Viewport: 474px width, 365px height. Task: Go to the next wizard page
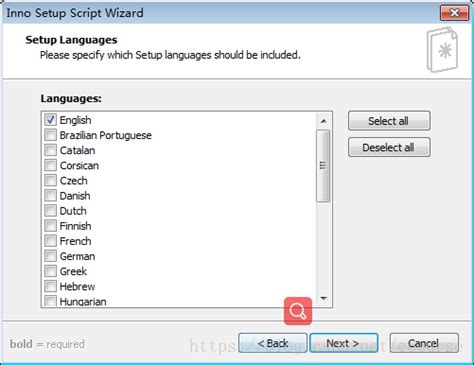(x=343, y=343)
